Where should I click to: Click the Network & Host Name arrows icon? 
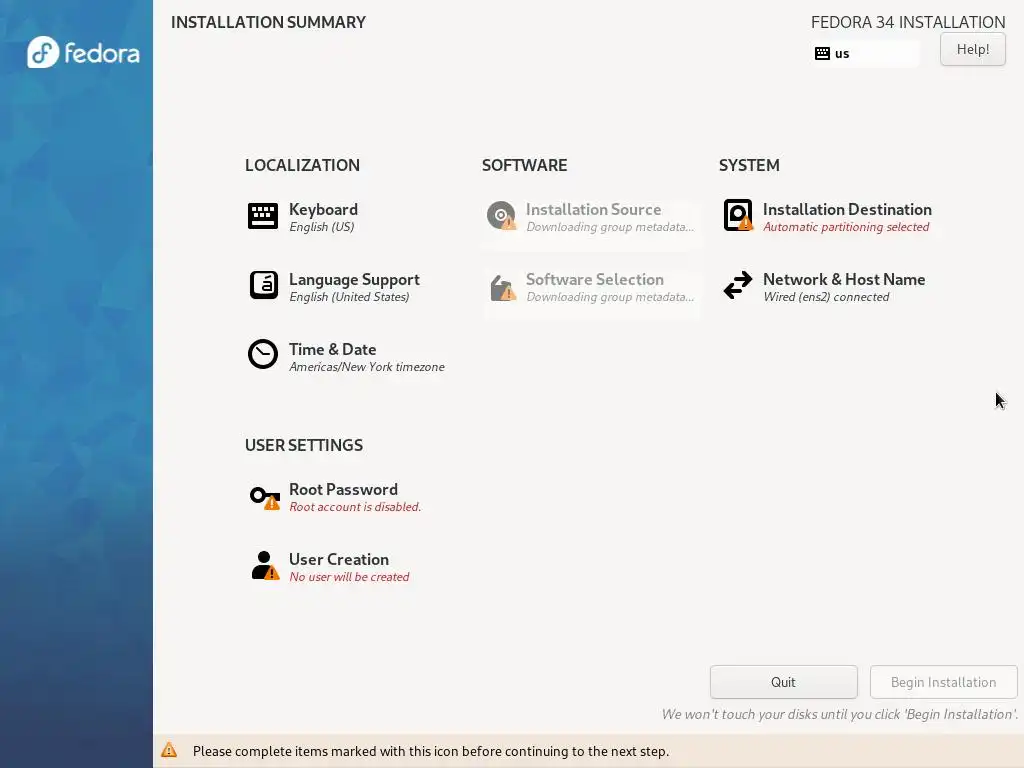738,285
